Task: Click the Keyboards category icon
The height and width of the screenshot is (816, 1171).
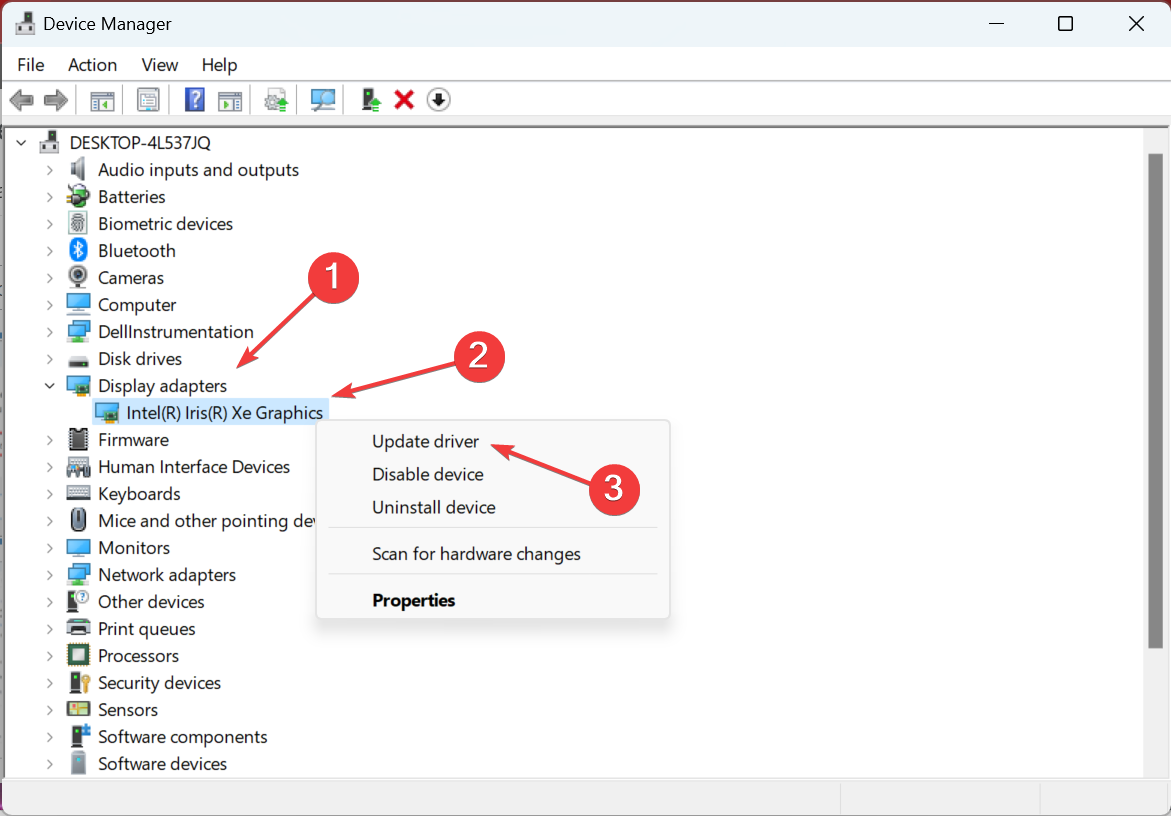Action: pos(78,493)
